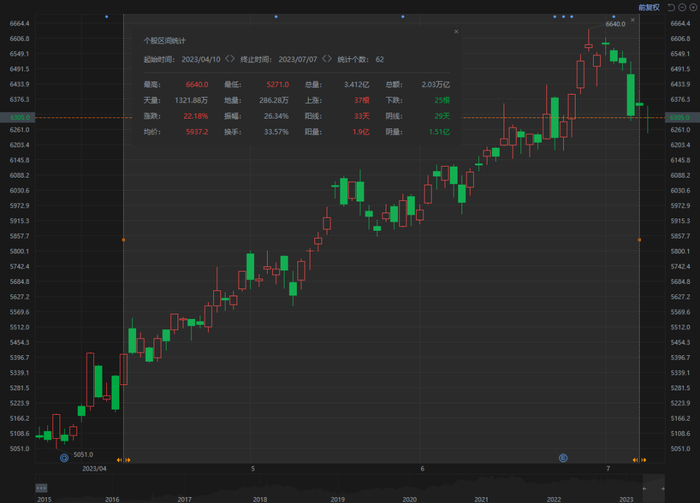Viewport: 700px width, 503px height.
Task: Click the 总额 value 2.03万亿
Action: pos(436,84)
